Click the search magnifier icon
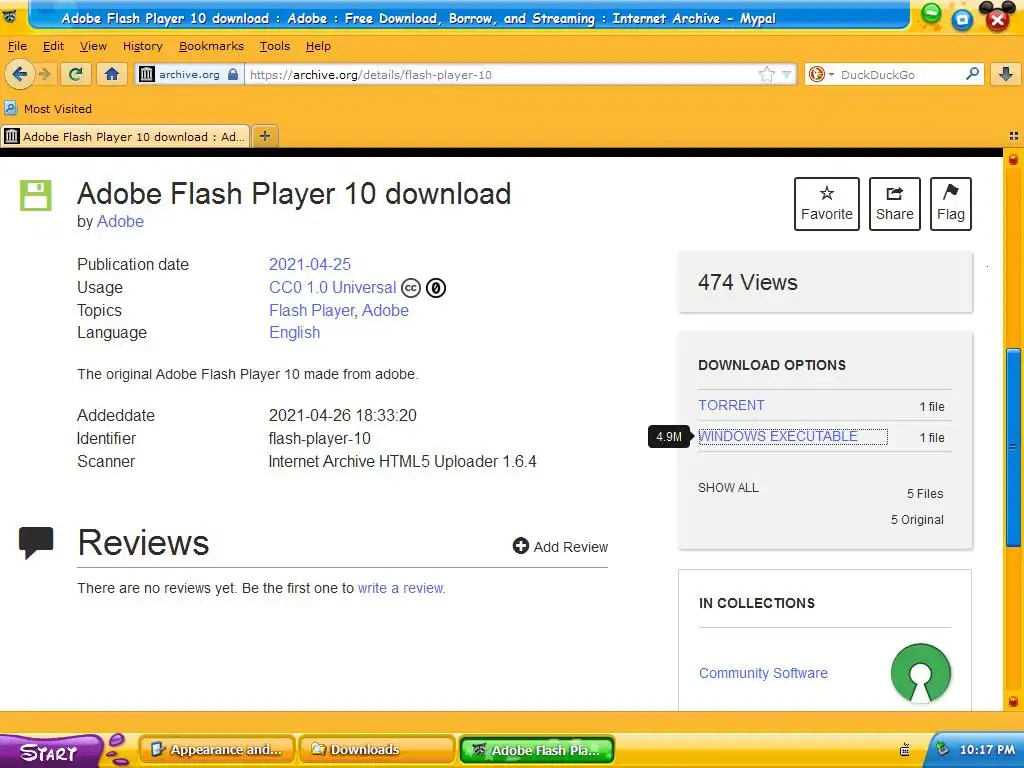Screen dimensions: 1024x768 (972, 74)
